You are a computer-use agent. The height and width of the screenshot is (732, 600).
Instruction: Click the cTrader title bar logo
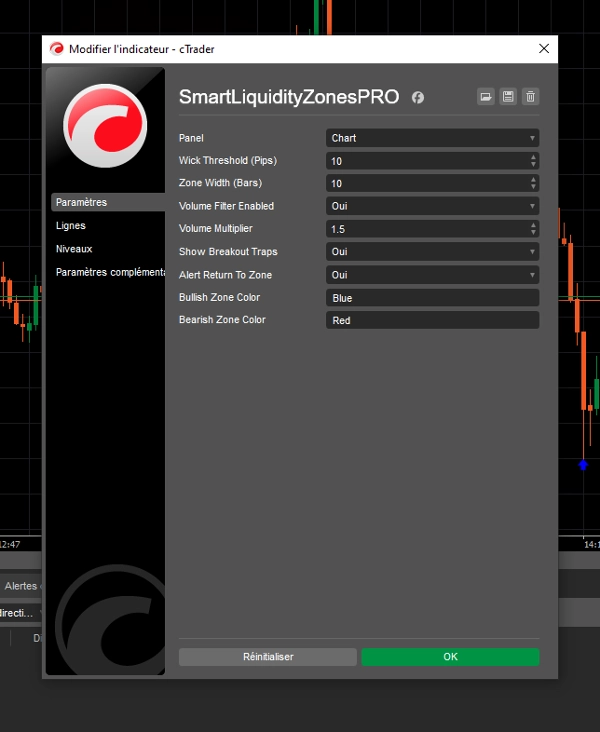[56, 49]
